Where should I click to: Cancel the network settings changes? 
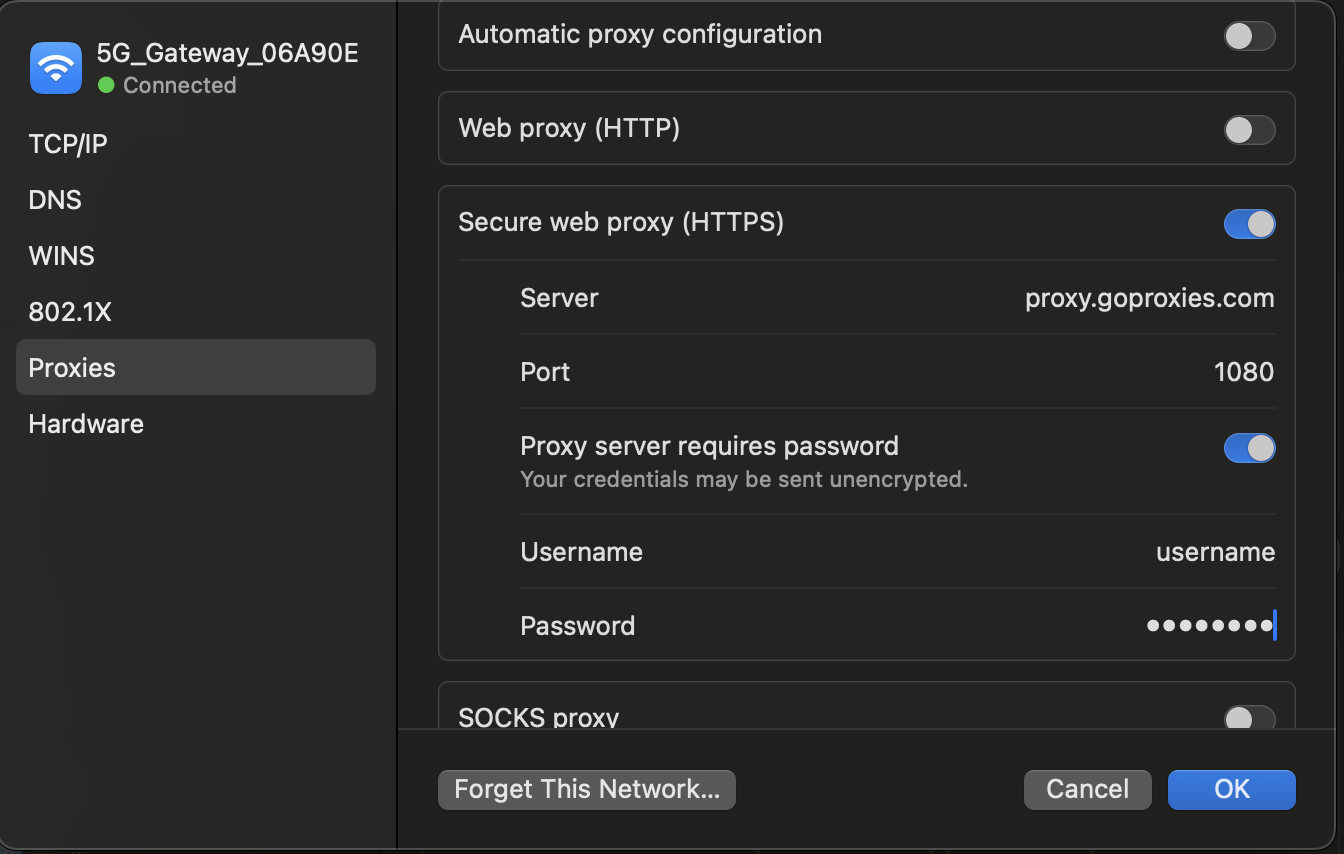click(1087, 789)
